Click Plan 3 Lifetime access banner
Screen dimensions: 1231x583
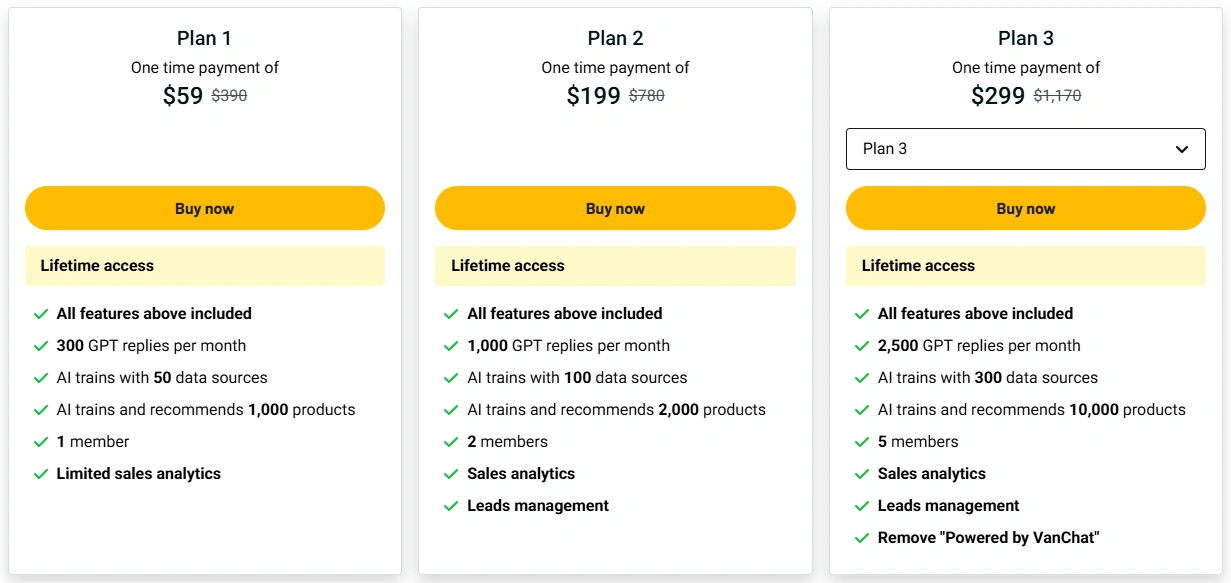coord(1026,266)
